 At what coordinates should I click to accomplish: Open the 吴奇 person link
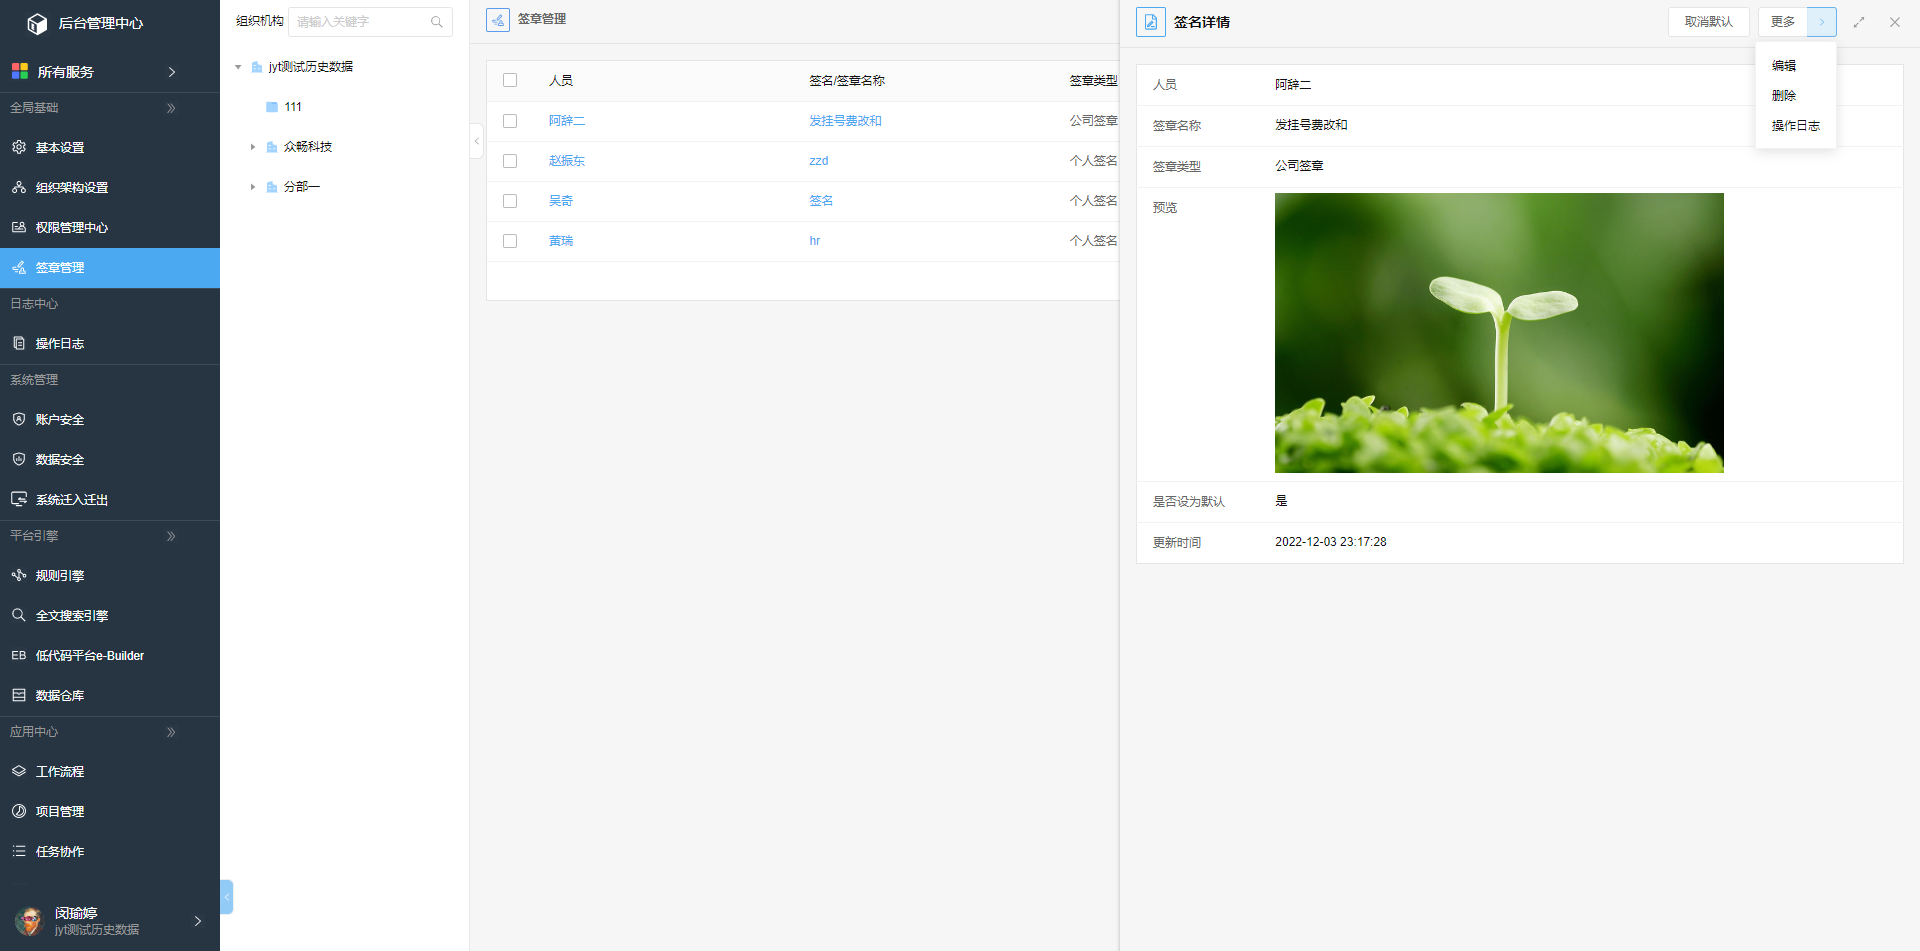pyautogui.click(x=561, y=201)
